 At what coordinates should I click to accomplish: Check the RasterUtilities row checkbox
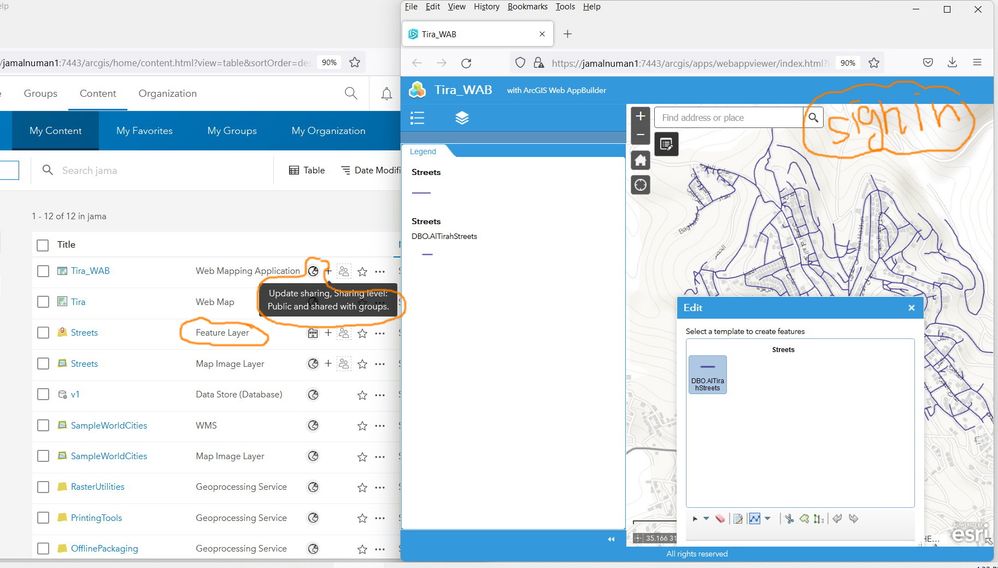43,487
